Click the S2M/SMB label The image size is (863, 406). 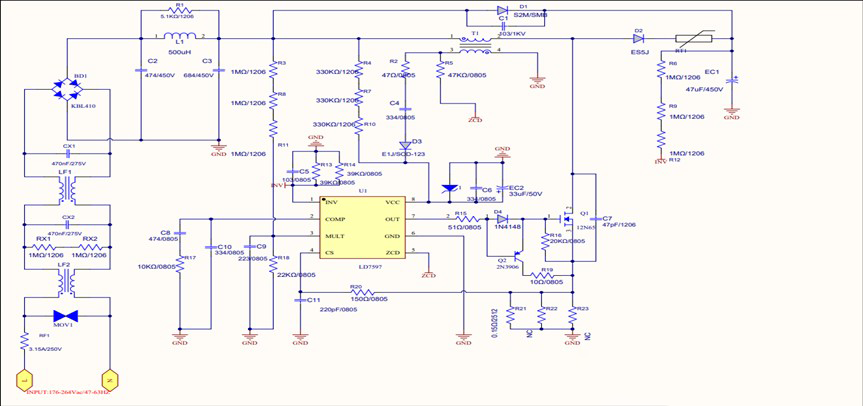coord(530,16)
